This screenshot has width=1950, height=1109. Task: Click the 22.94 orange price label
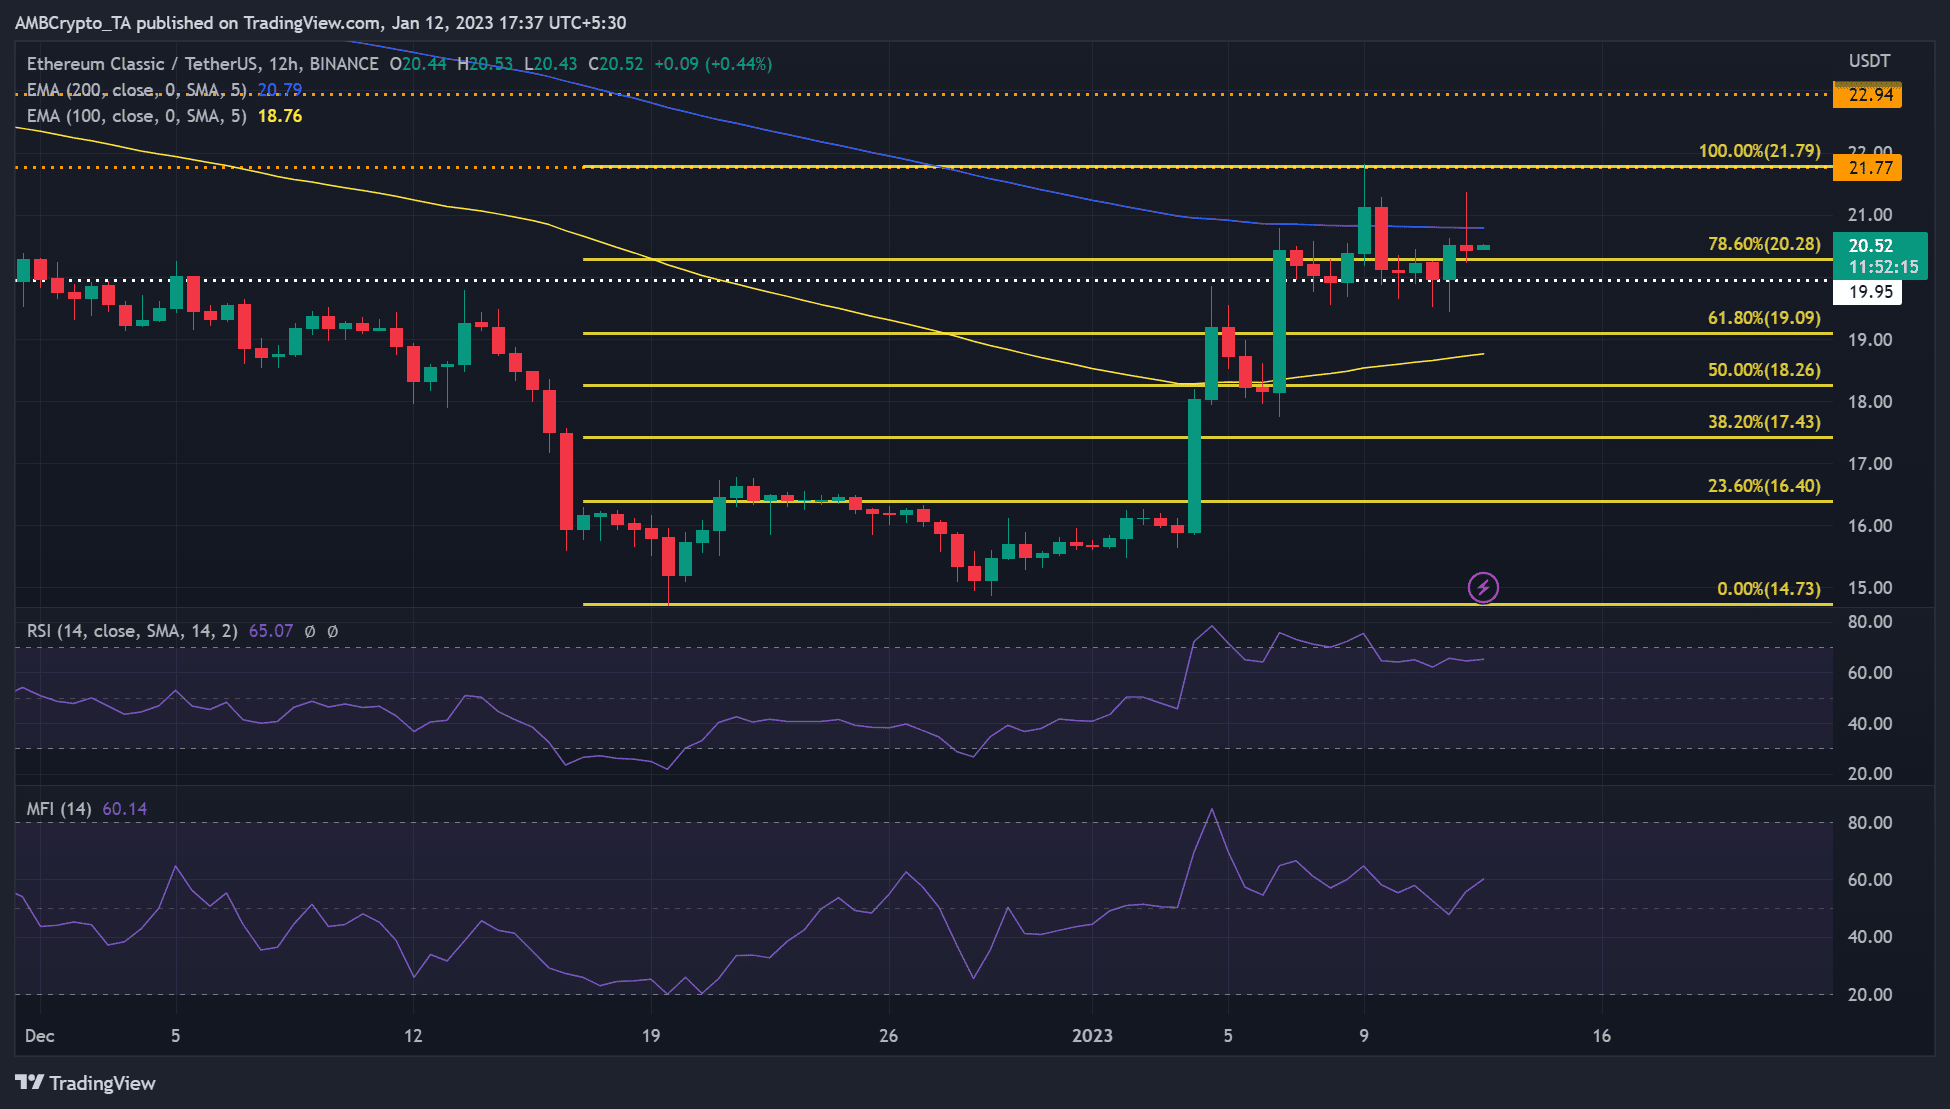[x=1868, y=96]
